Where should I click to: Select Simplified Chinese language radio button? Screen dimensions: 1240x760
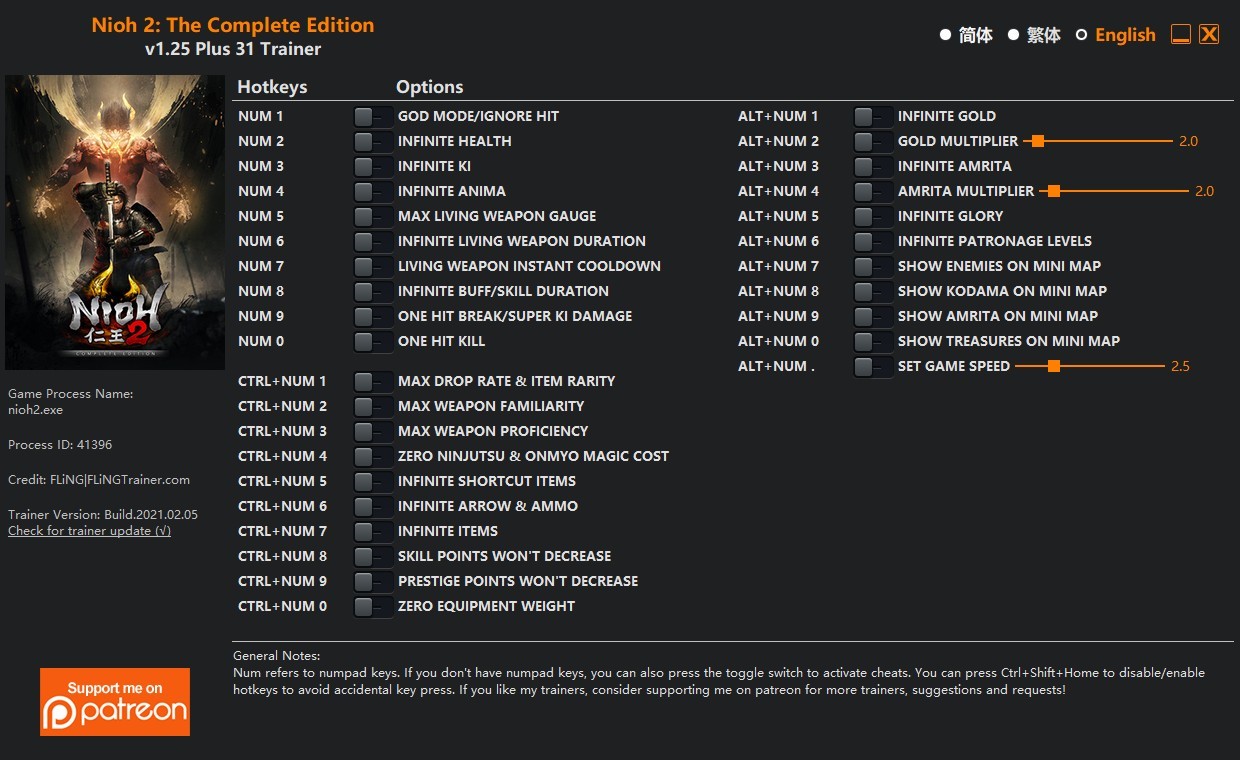[945, 35]
